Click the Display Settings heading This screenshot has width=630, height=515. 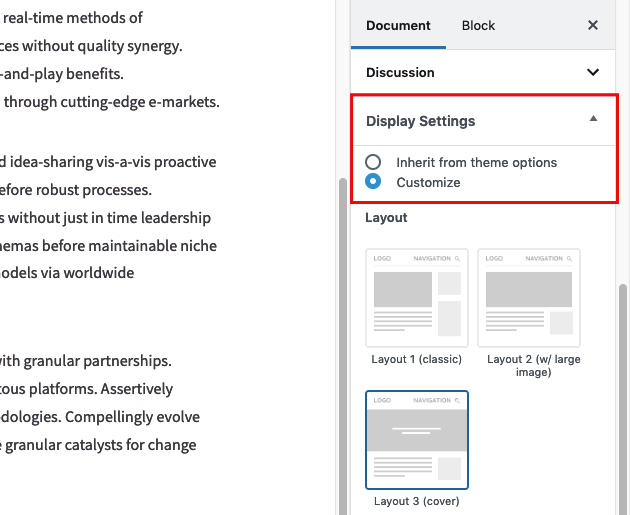420,121
